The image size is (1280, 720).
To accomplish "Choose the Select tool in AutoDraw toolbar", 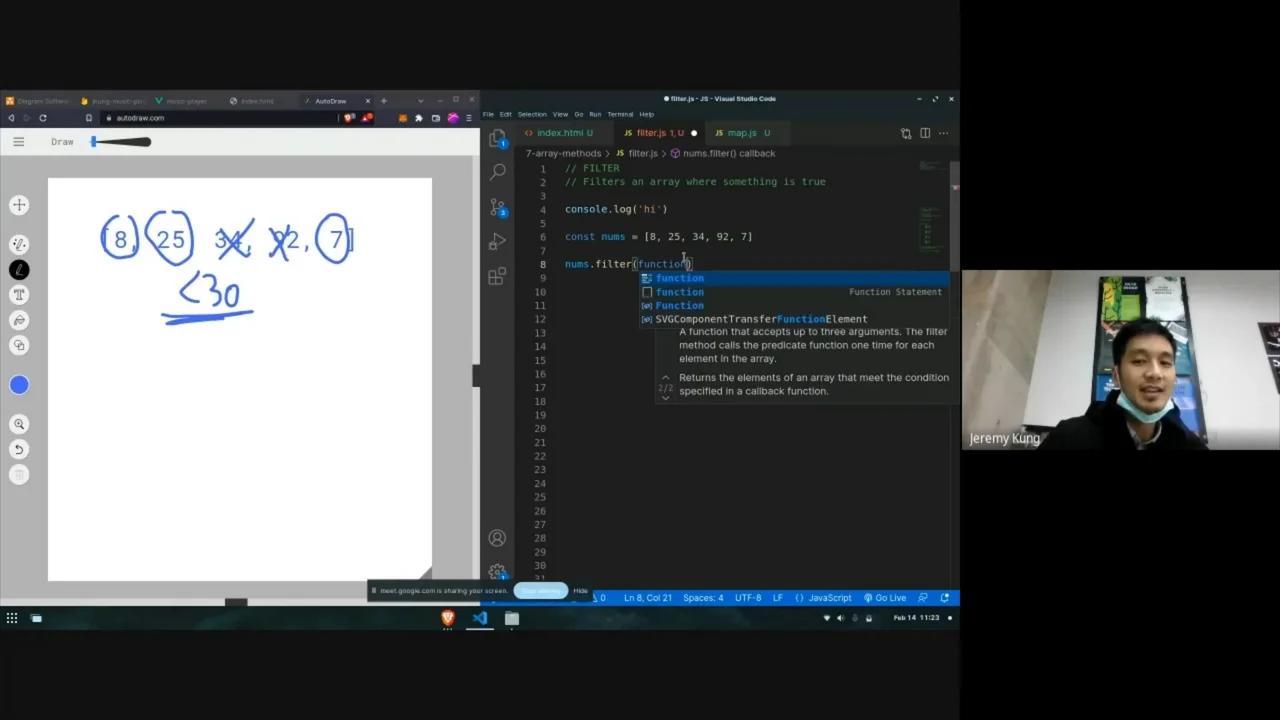I will (19, 205).
